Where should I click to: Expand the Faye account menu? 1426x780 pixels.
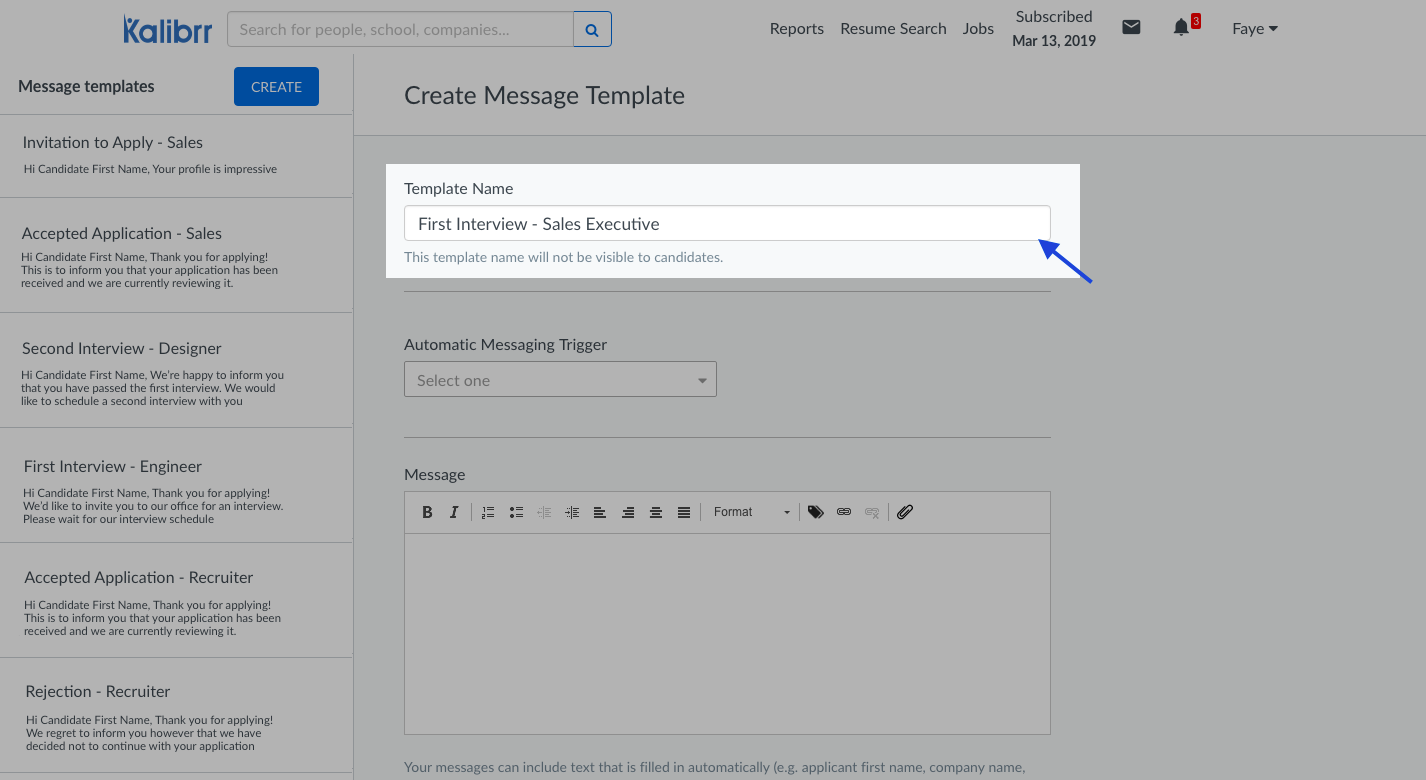click(x=1254, y=28)
